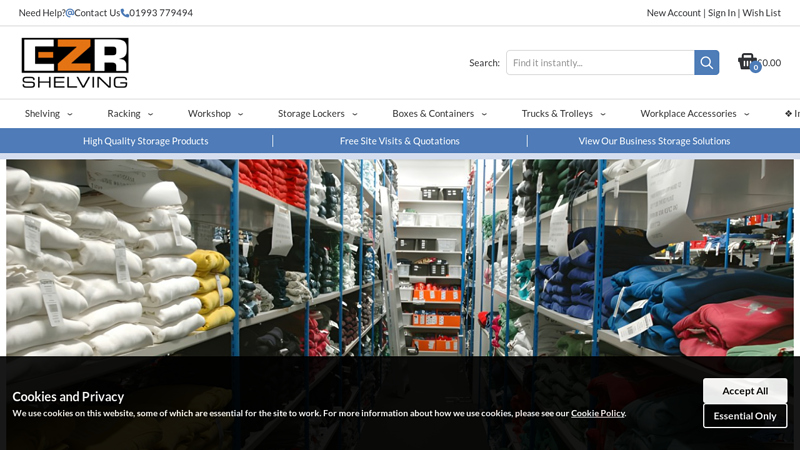The width and height of the screenshot is (800, 450).
Task: Expand the Boxes & Containers chevron
Action: [484, 114]
